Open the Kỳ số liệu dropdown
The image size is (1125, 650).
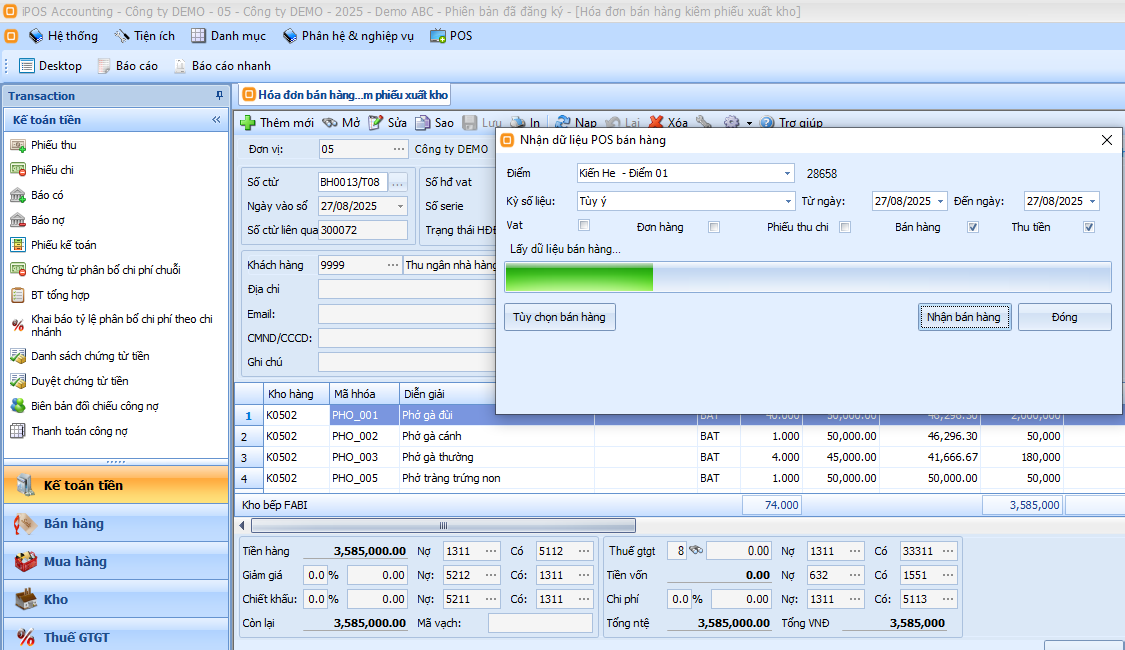[787, 201]
